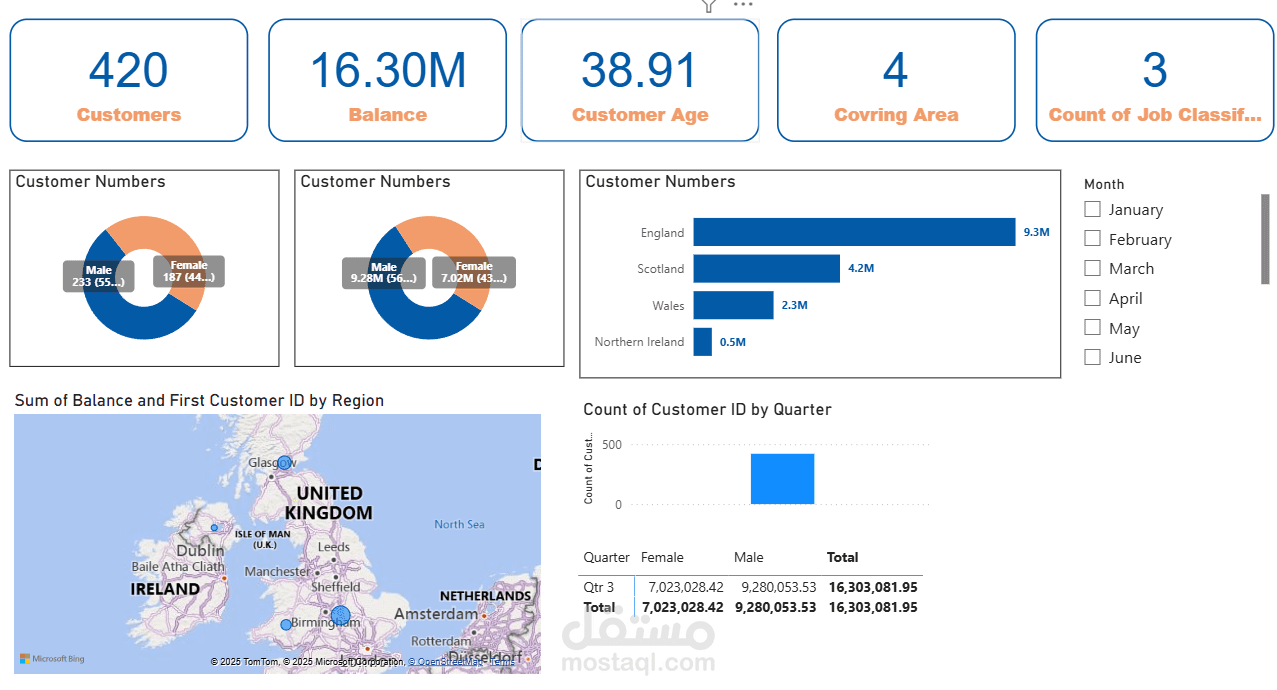Viewport: 1277px width, 690px height.
Task: Enable the May month filter
Action: point(1093,327)
